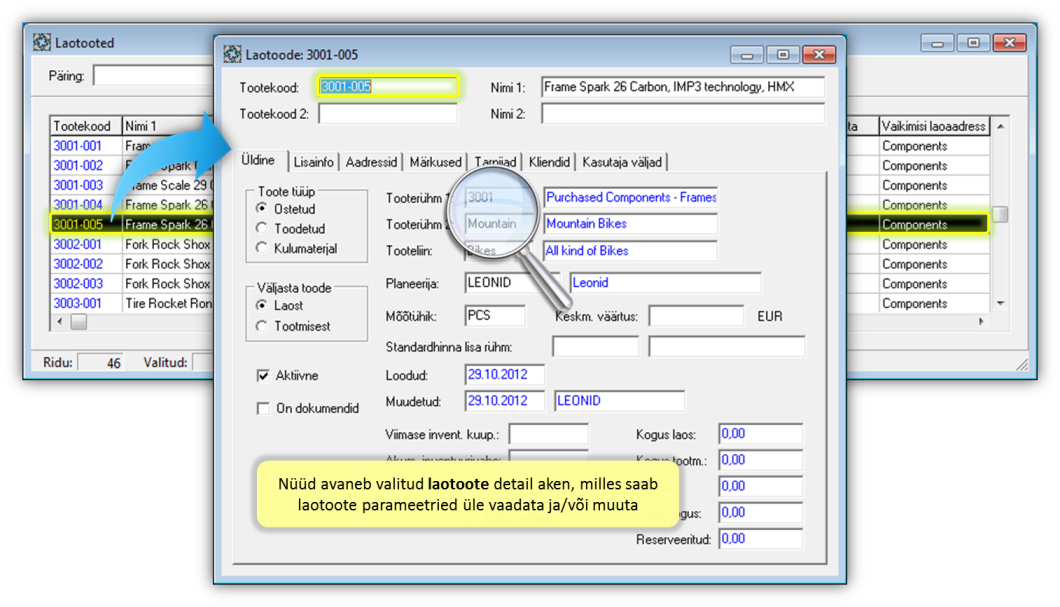This screenshot has height=607, width=1060.
Task: Close the Laotooted background window
Action: pyautogui.click(x=1010, y=43)
